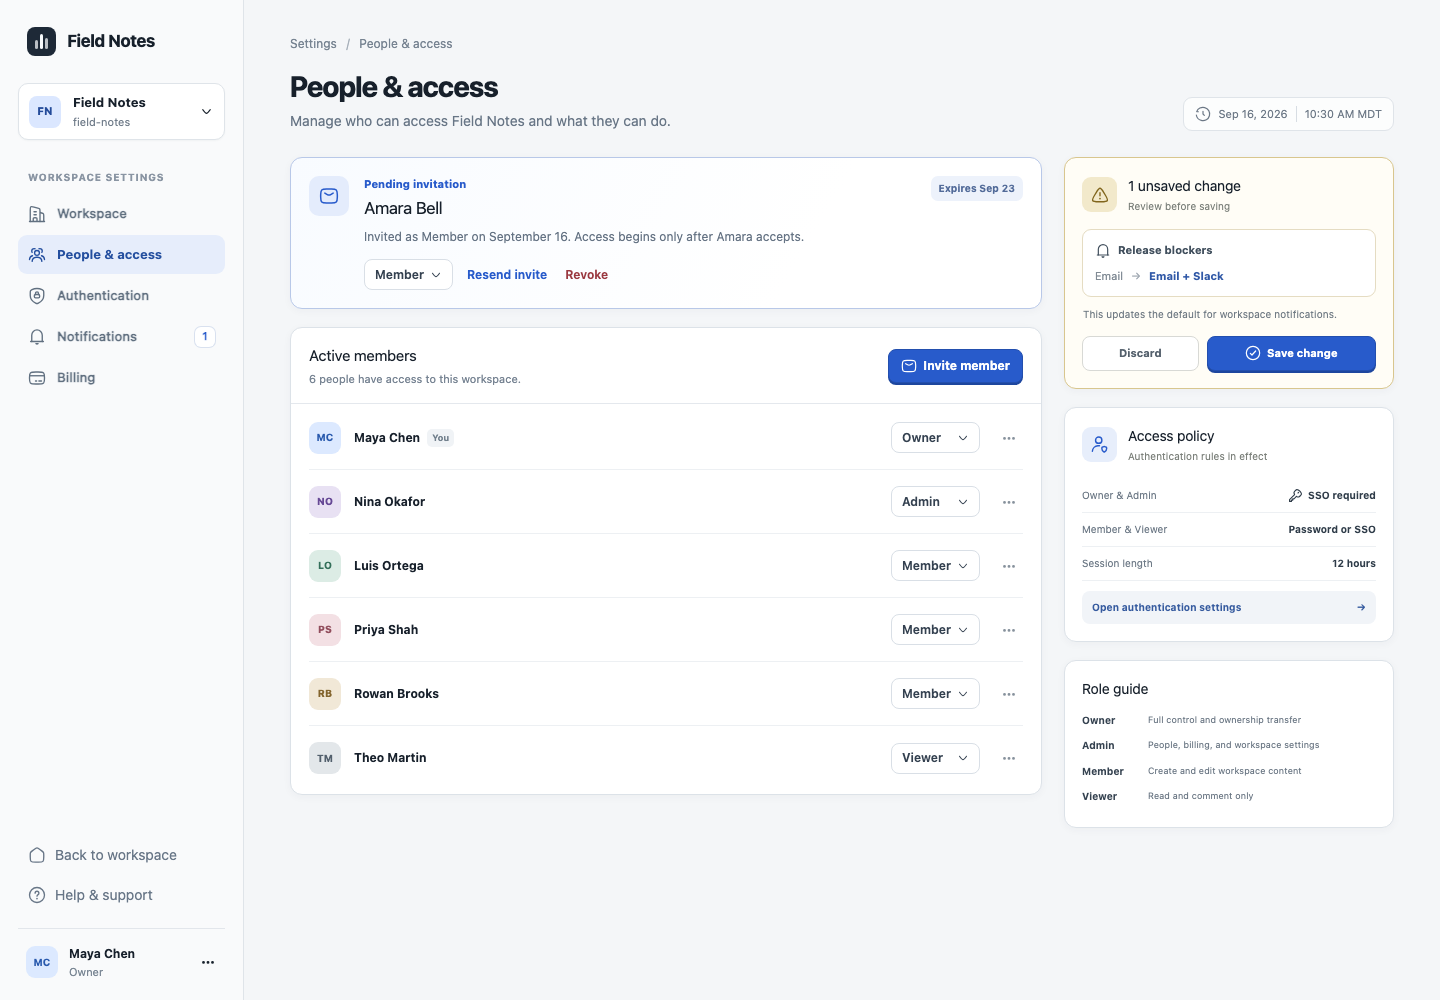Open Theo Martin's Viewer role dropdown
1440x1000 pixels.
pos(935,758)
